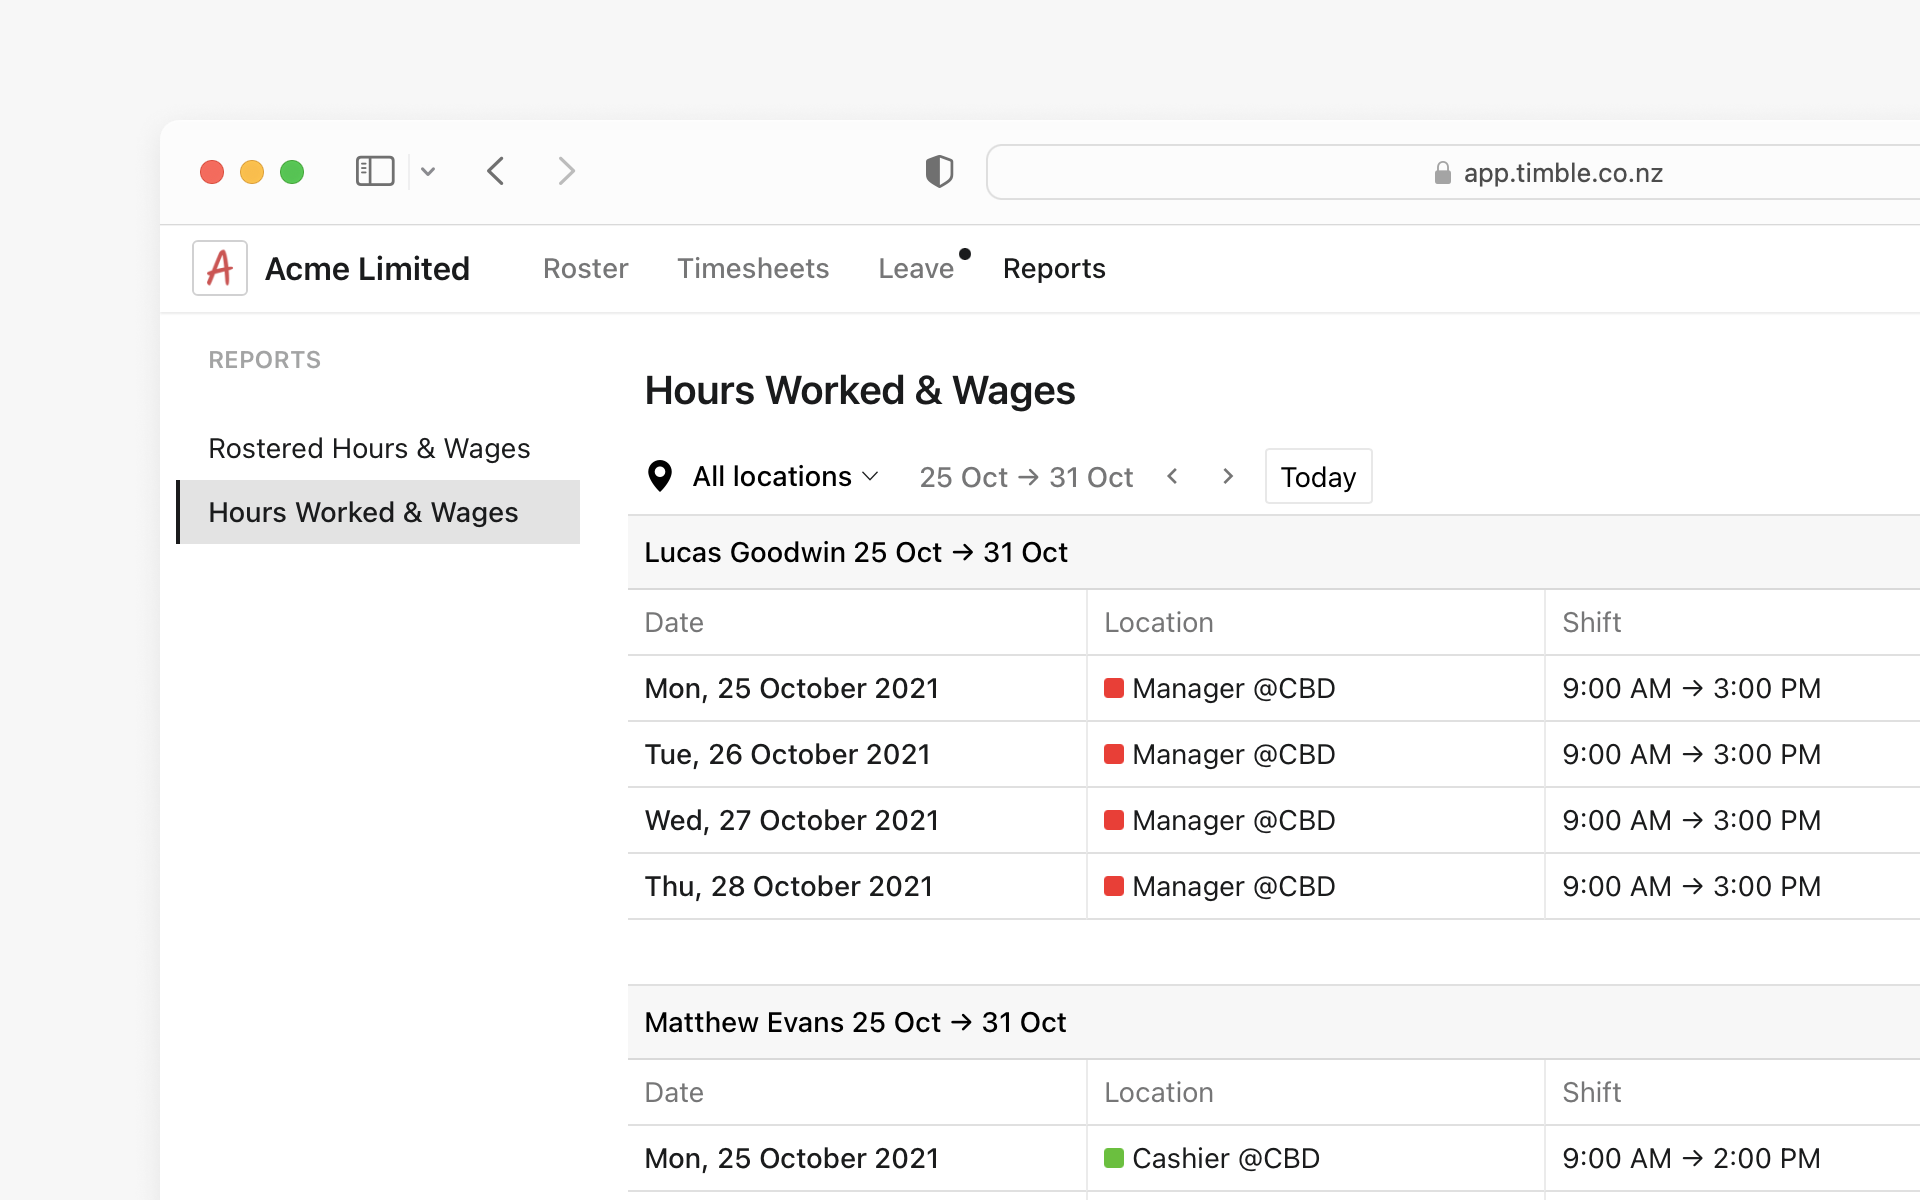The image size is (1920, 1200).
Task: Click the red Manager @CBD color square
Action: (1114, 688)
